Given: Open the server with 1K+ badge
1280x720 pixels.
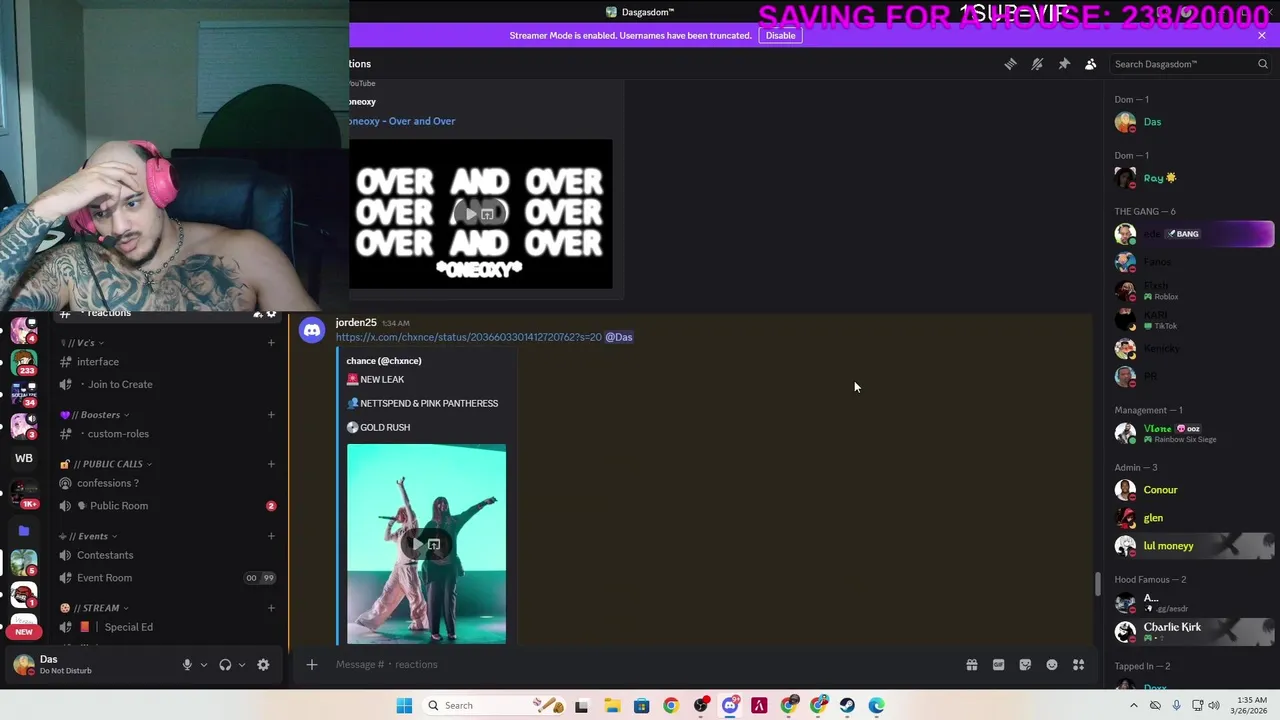Looking at the screenshot, I should (x=24, y=492).
